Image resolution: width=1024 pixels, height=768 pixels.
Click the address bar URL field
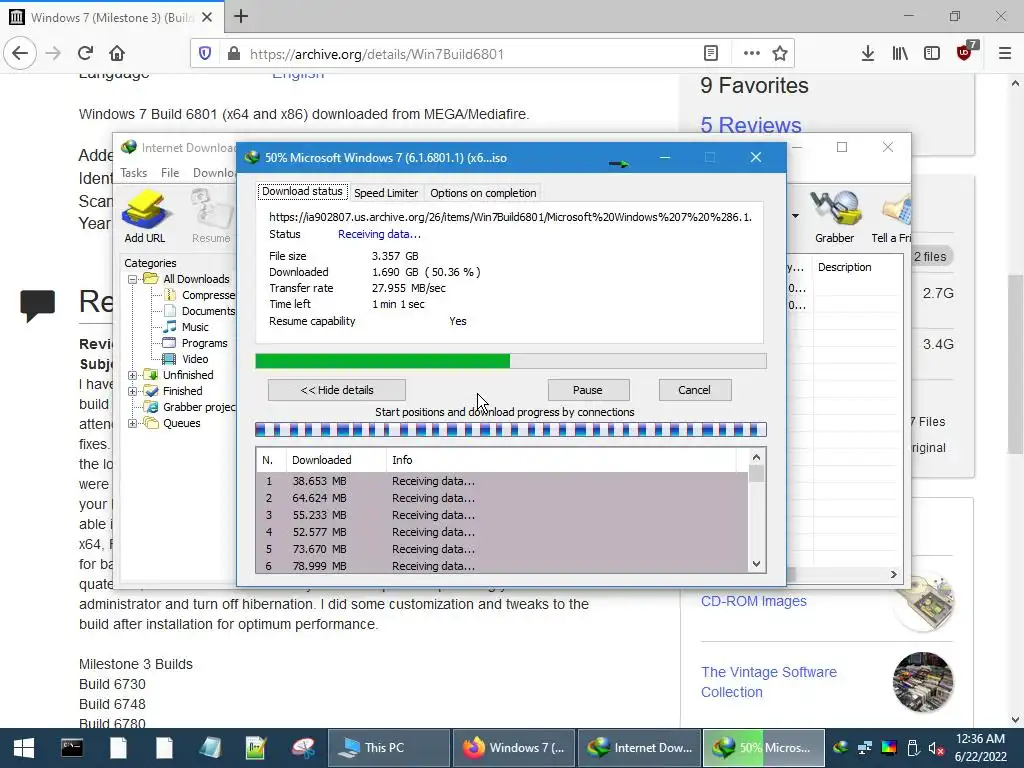(x=470, y=54)
